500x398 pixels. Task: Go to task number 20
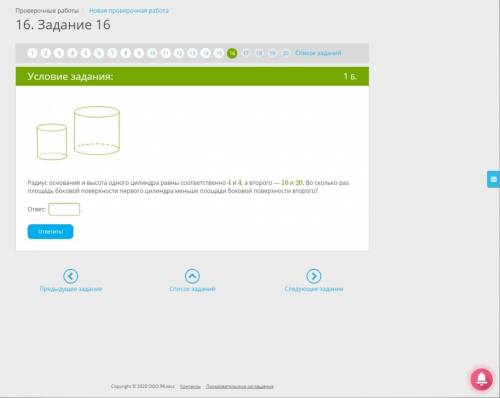[x=286, y=53]
